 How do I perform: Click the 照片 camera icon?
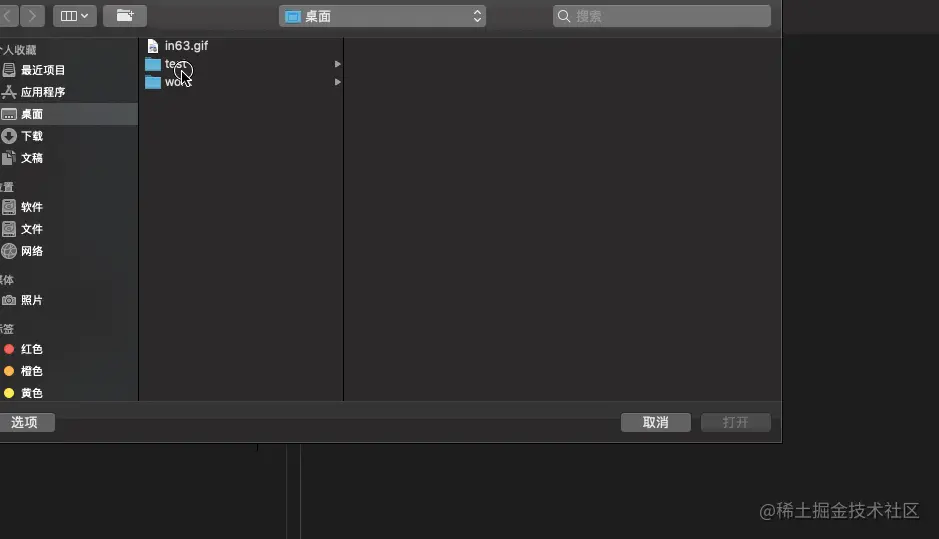point(9,300)
